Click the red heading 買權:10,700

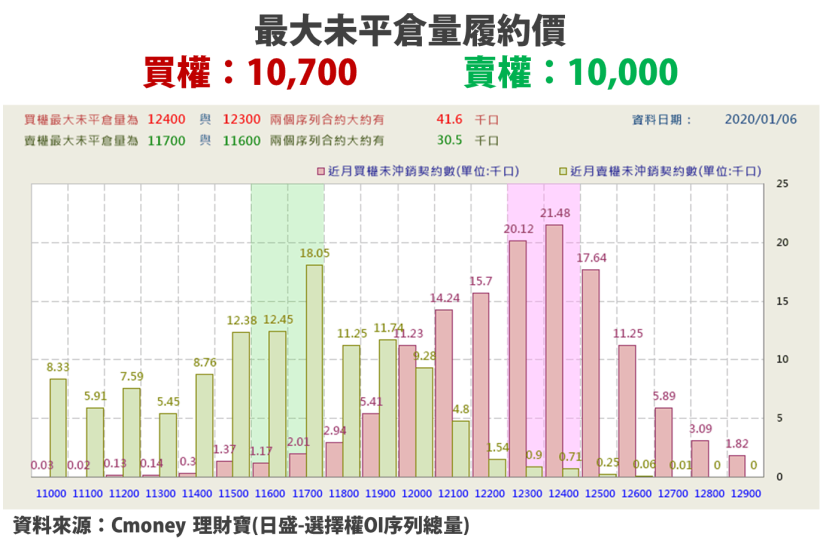250,72
